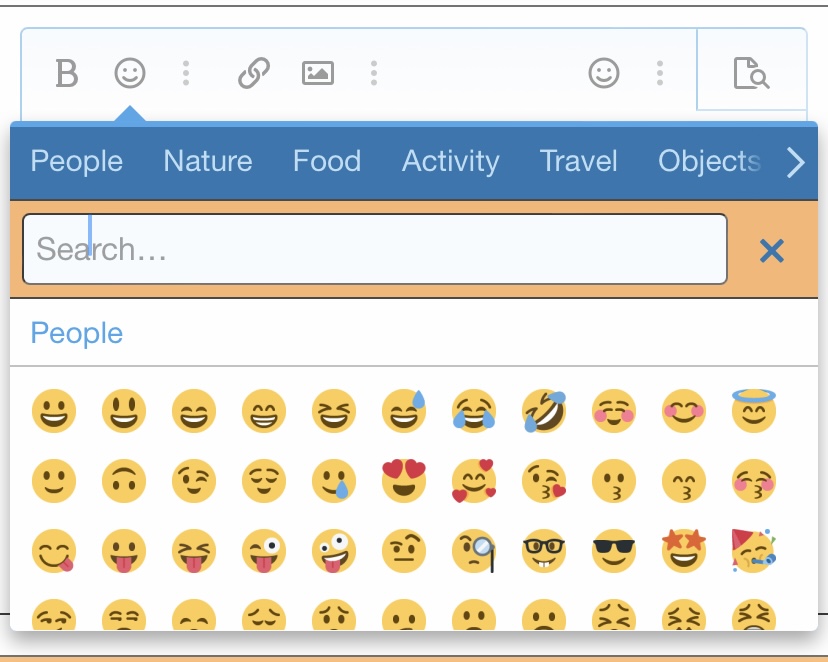The height and width of the screenshot is (662, 828).
Task: Clear emoji search with the X button
Action: 771,250
